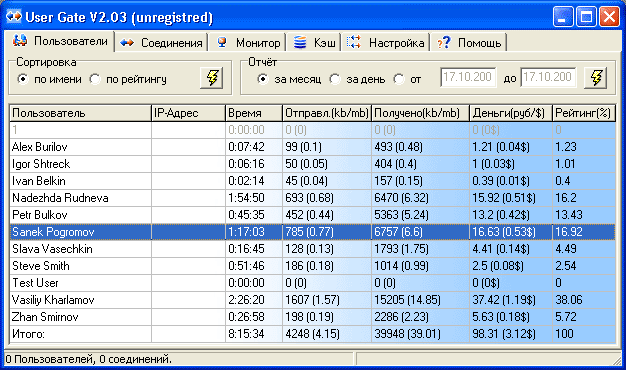Select the Sanek Pogromov row
The image size is (626, 370).
[x=312, y=232]
